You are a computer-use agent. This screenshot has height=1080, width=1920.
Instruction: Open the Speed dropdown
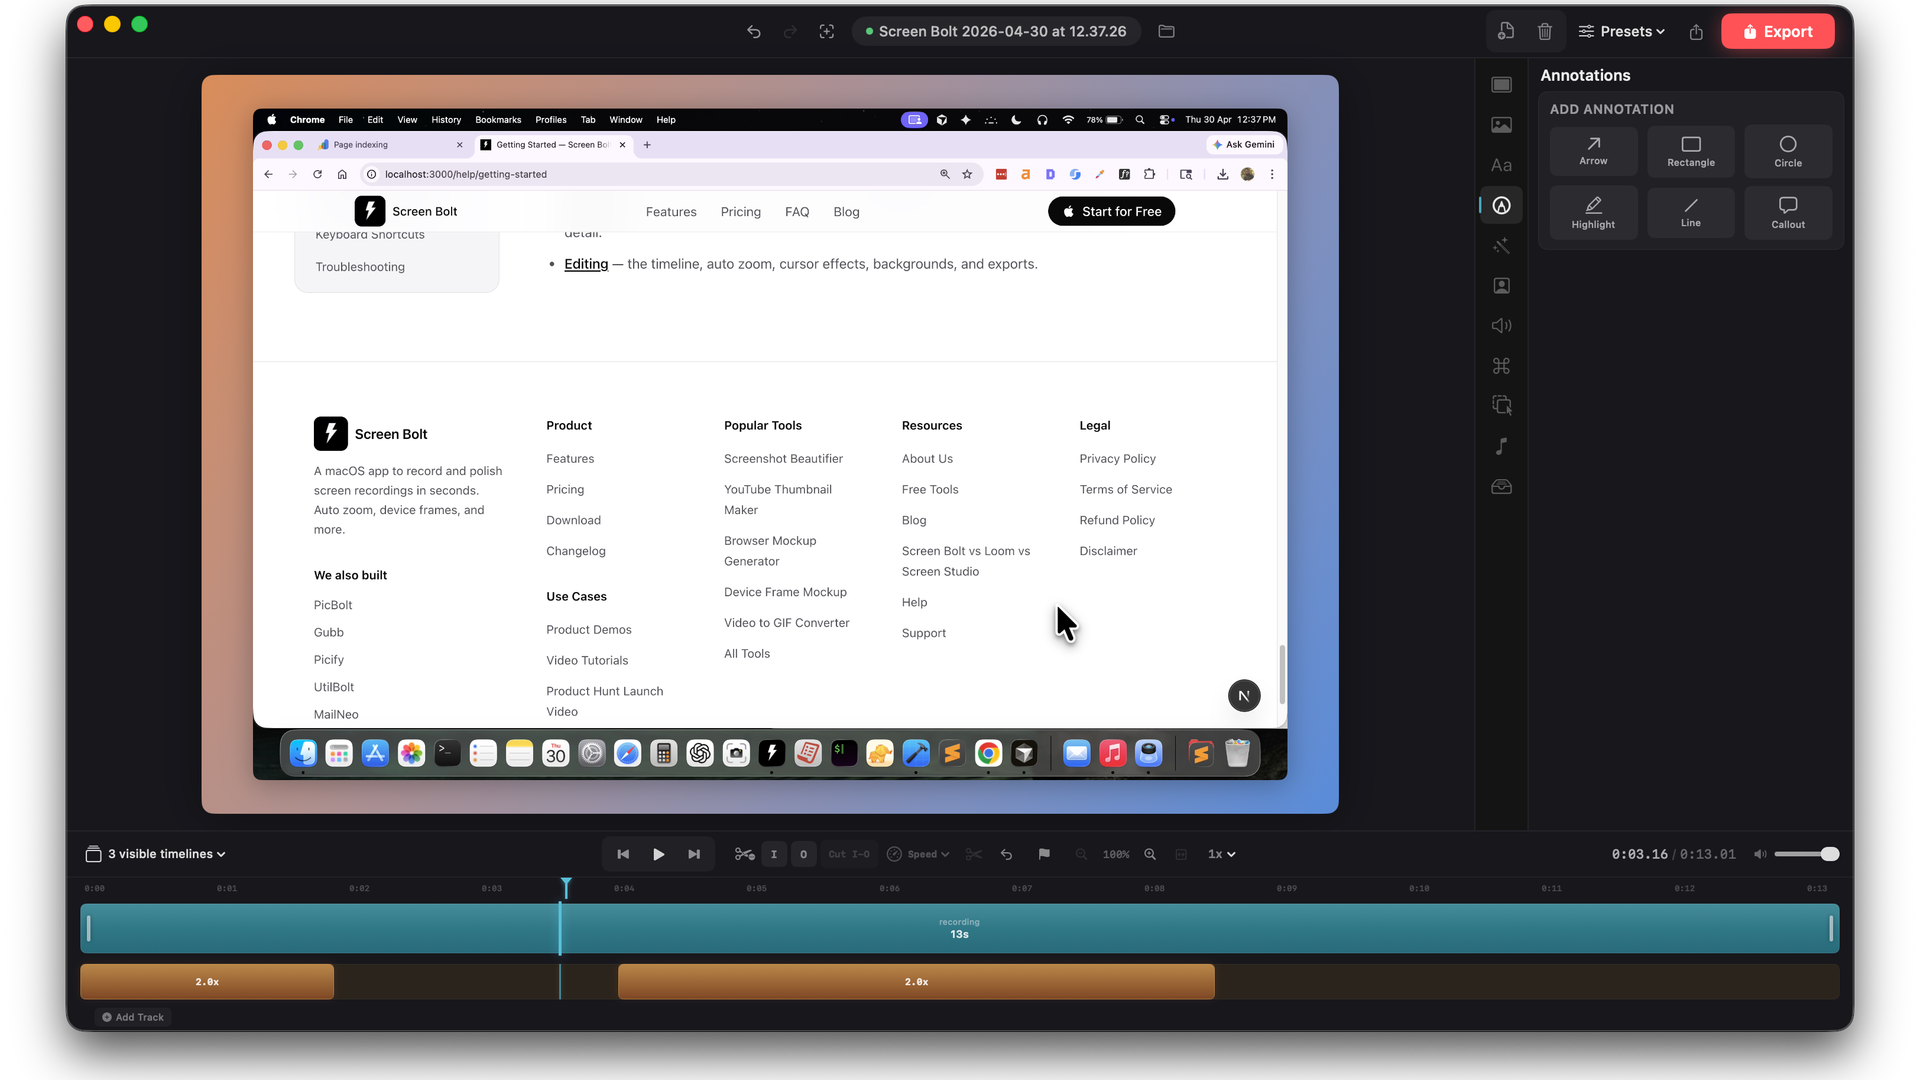click(918, 854)
